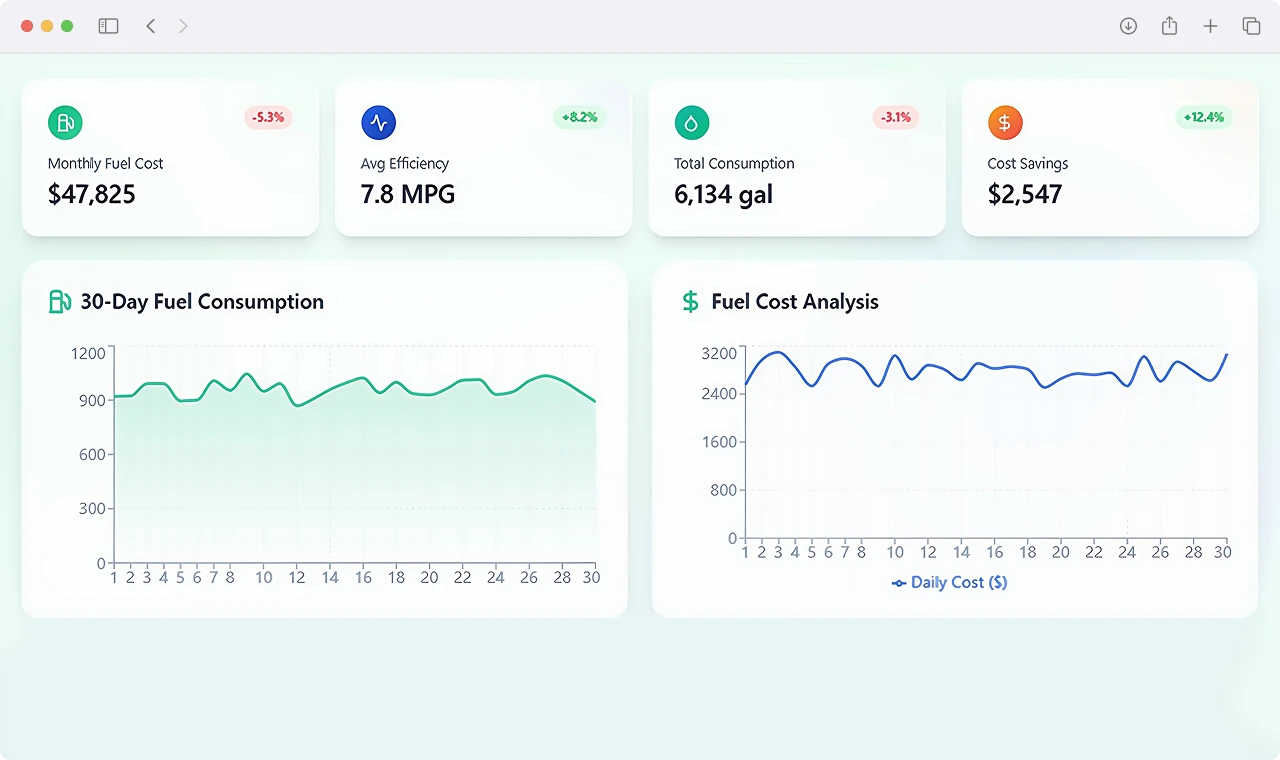
Task: Click the 1200 axis label on consumption chart
Action: click(x=88, y=352)
